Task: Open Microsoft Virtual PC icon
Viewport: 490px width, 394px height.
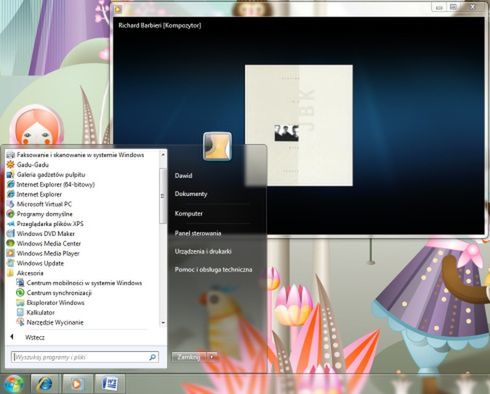Action: [x=11, y=204]
